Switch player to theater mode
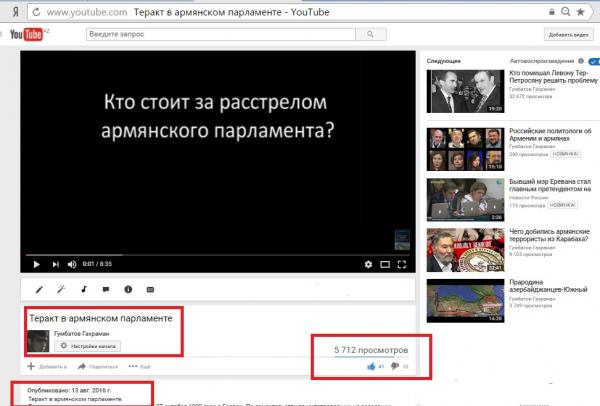600x406 pixels. point(386,264)
